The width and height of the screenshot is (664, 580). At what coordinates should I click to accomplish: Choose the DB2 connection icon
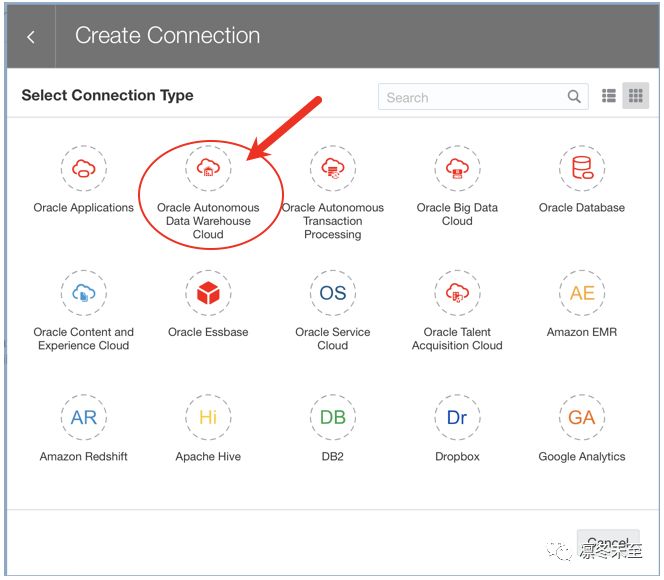333,417
